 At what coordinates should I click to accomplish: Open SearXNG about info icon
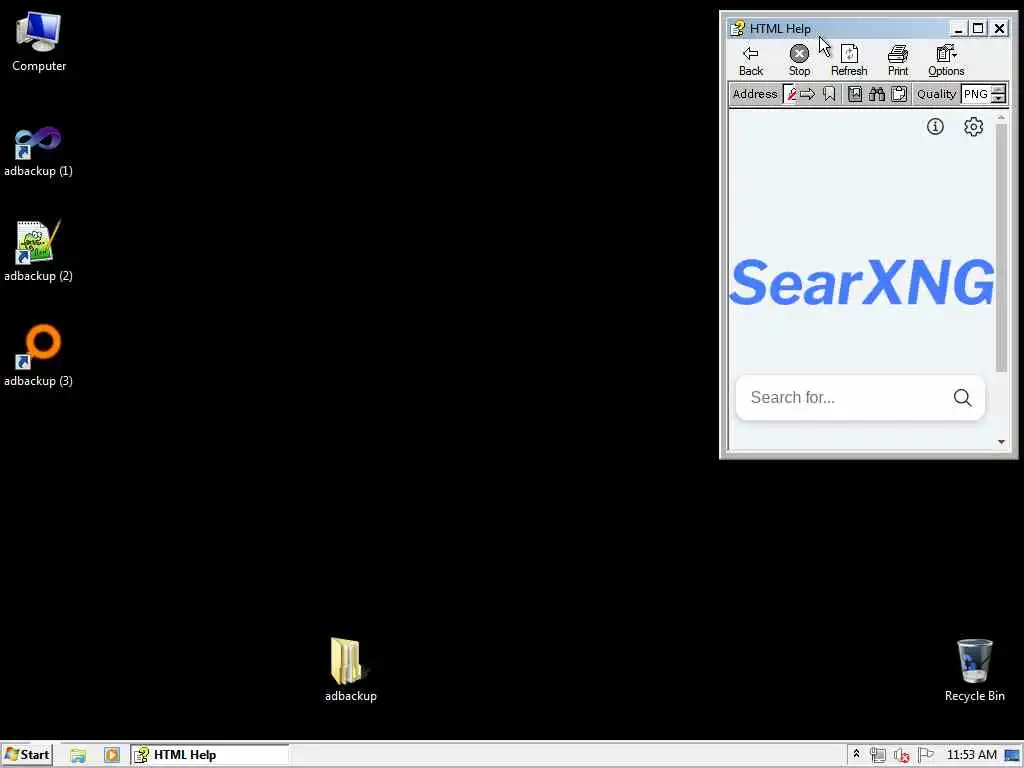935,127
